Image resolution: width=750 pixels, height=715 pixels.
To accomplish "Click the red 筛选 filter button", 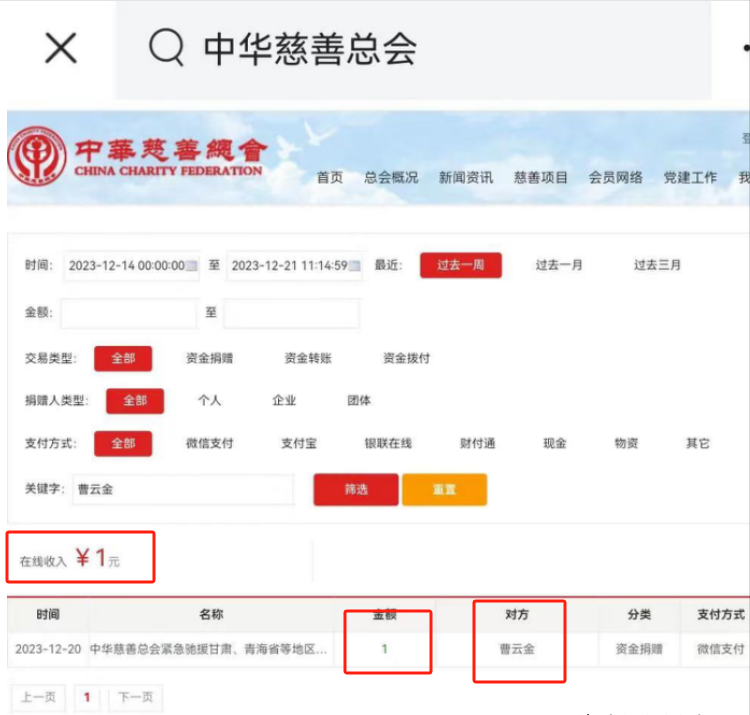I will point(356,489).
